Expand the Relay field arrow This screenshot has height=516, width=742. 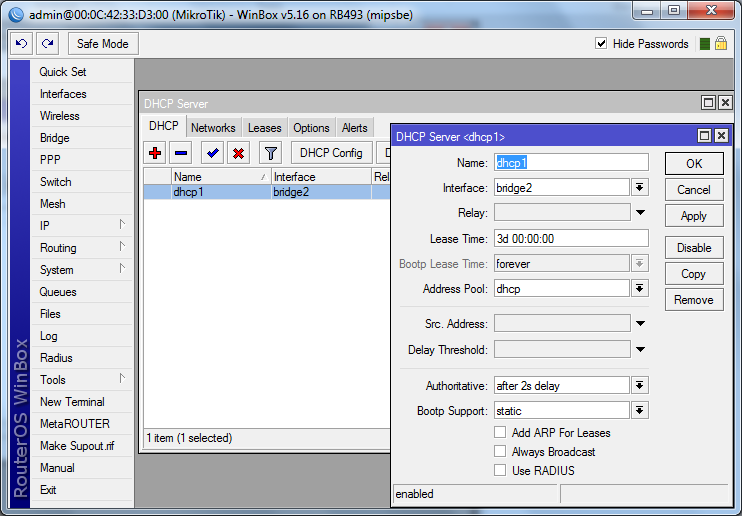(640, 213)
